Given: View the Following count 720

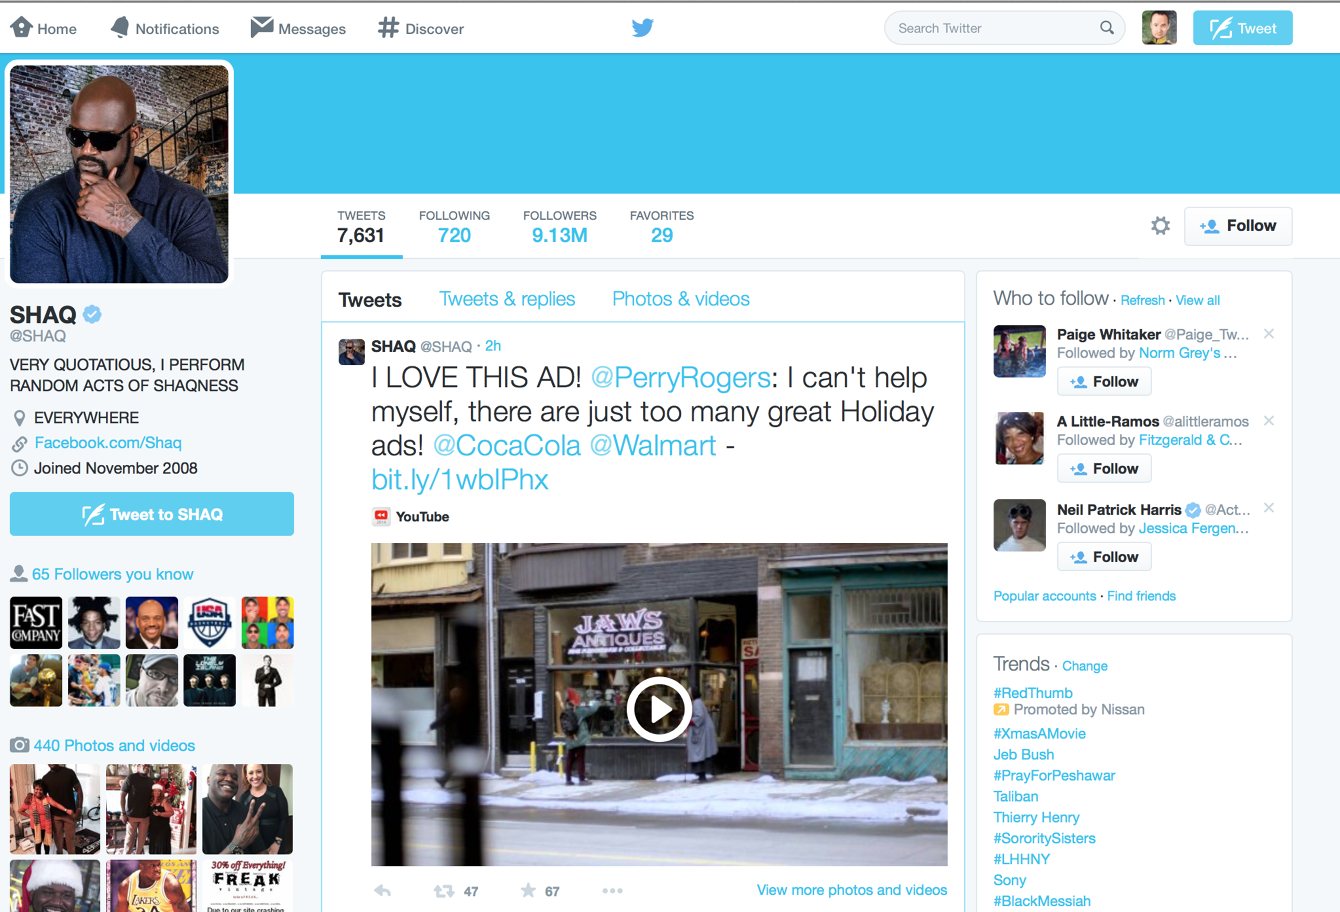Looking at the screenshot, I should click(454, 228).
